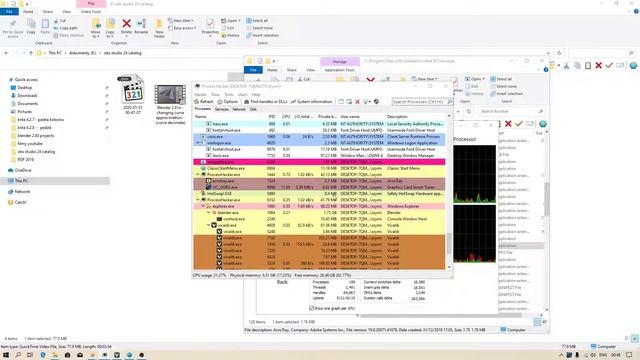Viewport: 640px width, 360px height.
Task: Click the red X icon in Process Hacker toolbar
Action: point(357,102)
